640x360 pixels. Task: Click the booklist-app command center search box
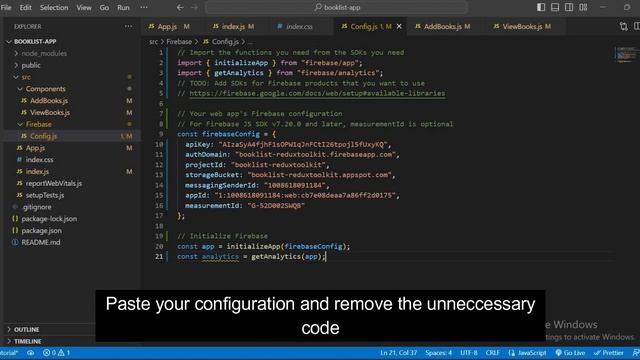tap(337, 7)
